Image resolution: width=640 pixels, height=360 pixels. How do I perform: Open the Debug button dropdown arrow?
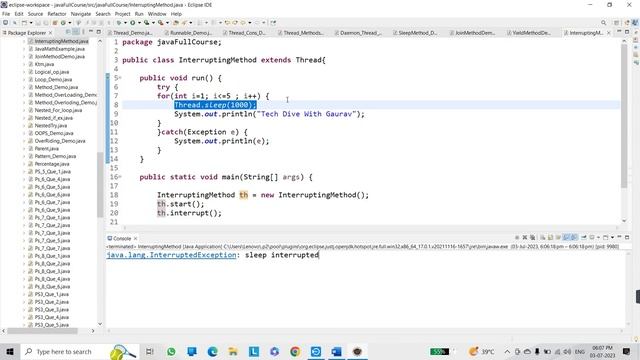pyautogui.click(x=125, y=23)
